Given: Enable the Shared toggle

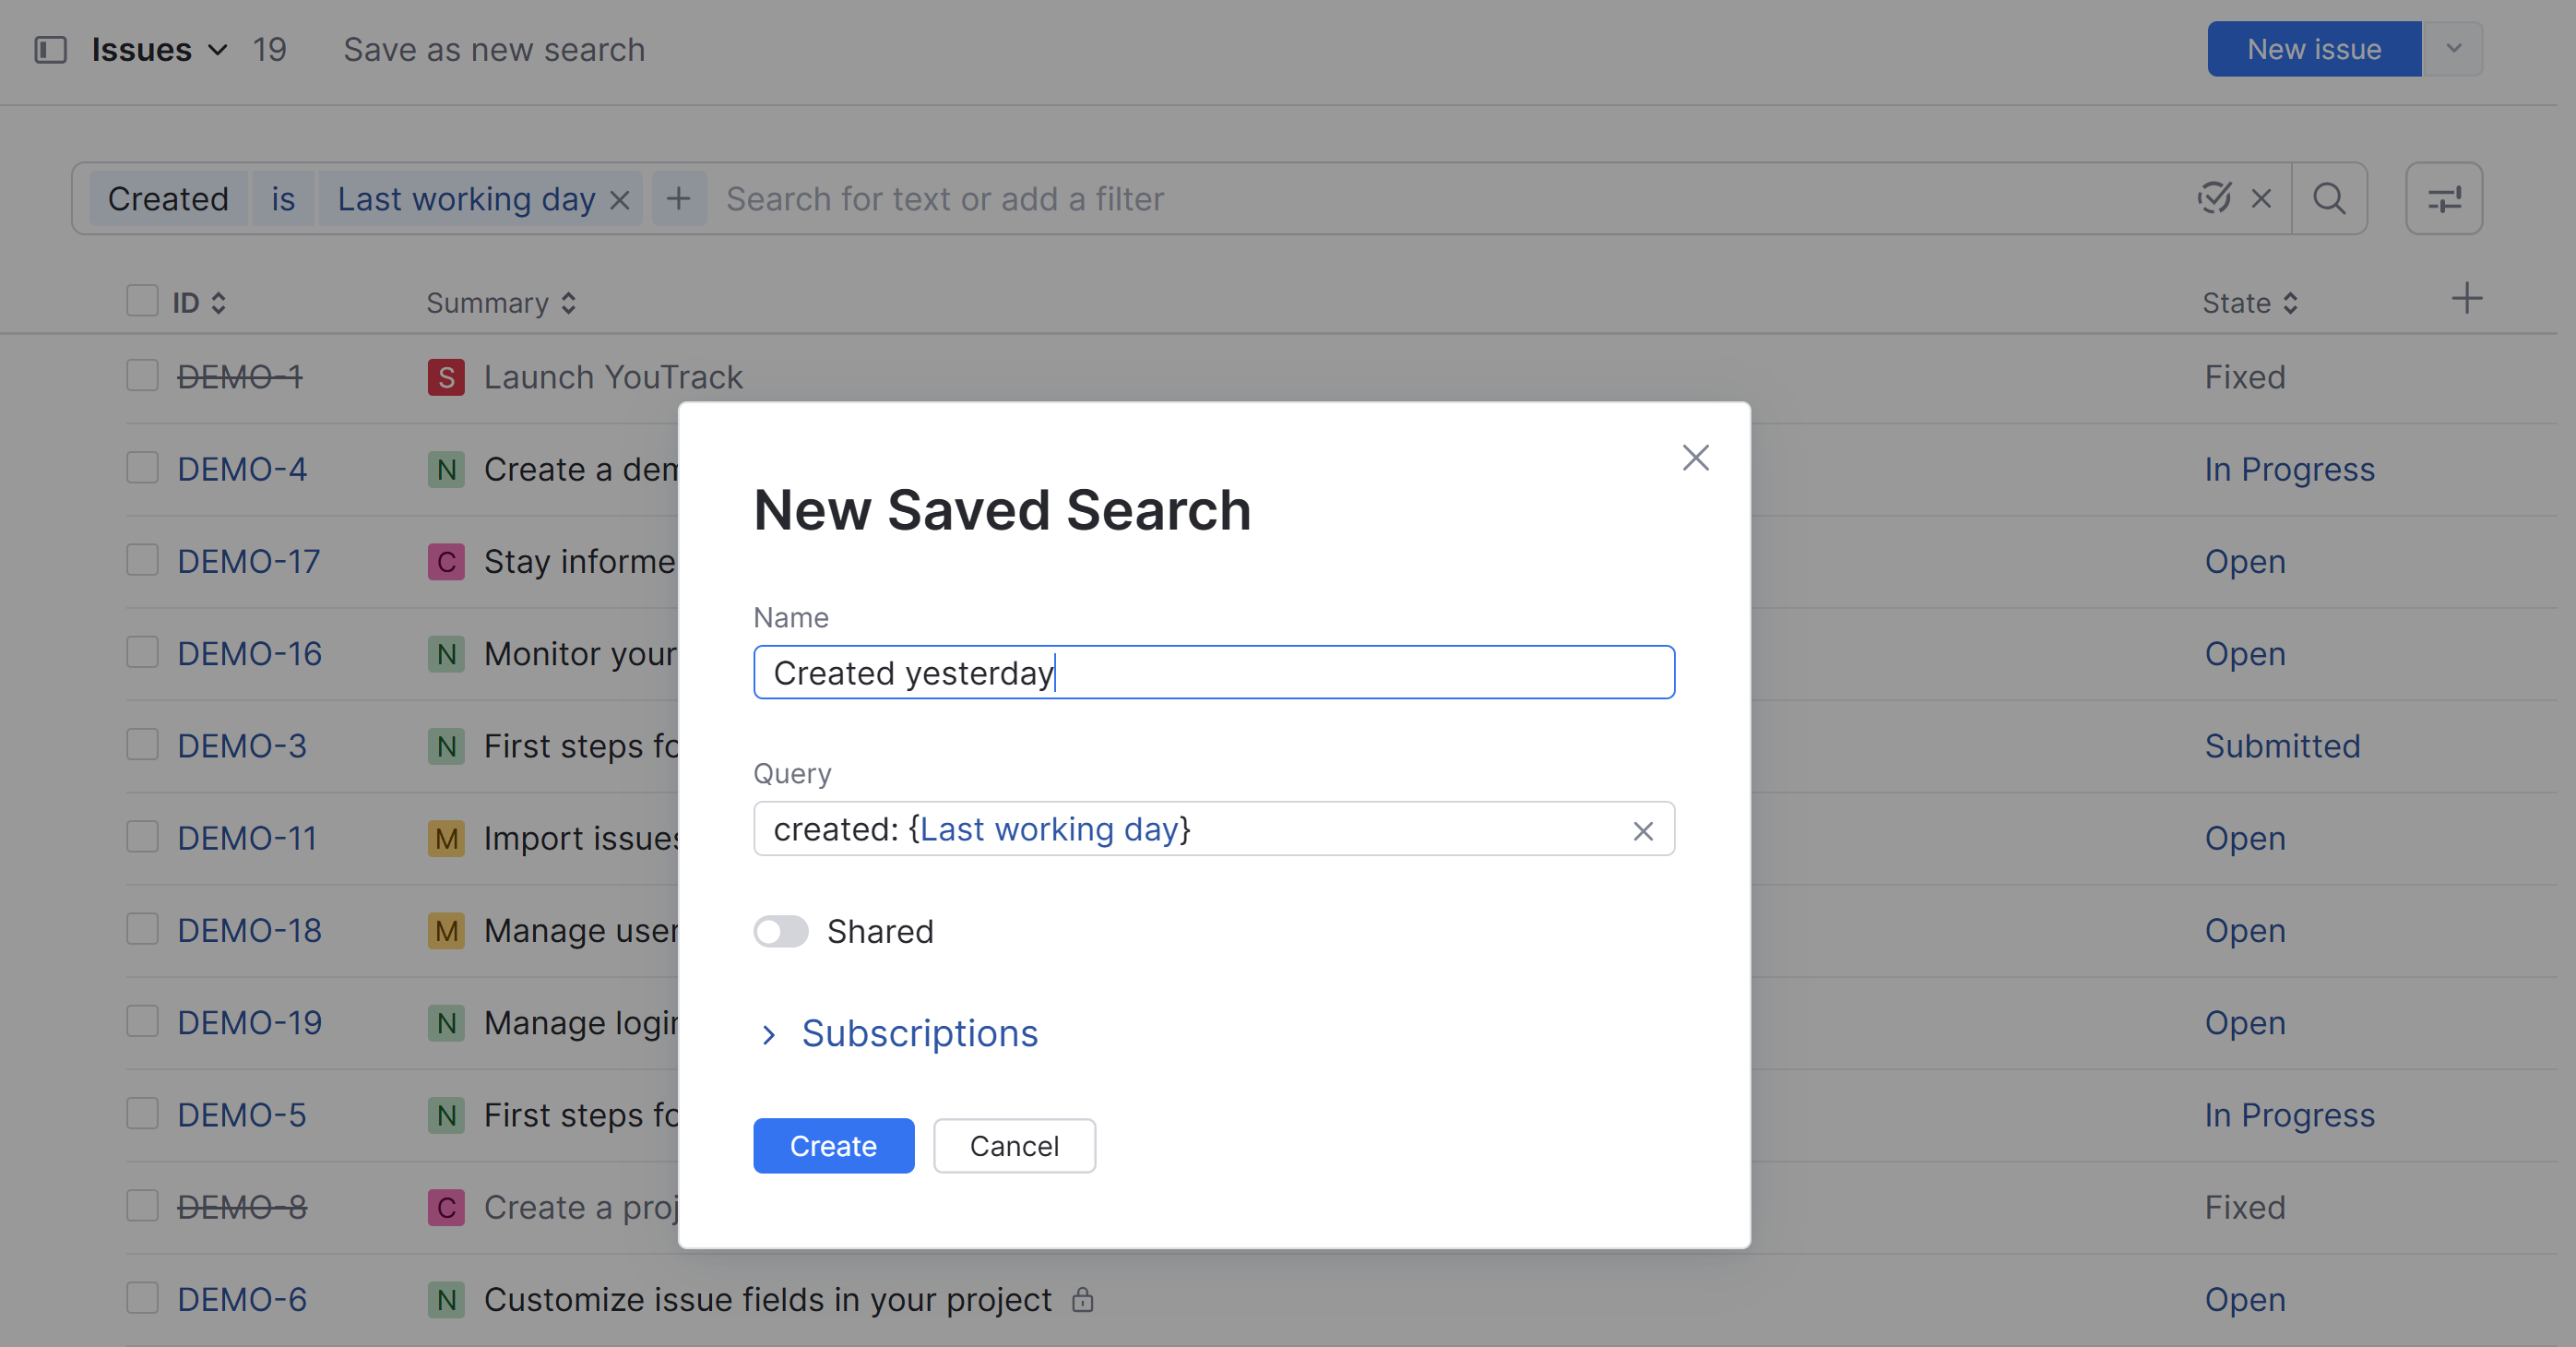Looking at the screenshot, I should [x=781, y=931].
